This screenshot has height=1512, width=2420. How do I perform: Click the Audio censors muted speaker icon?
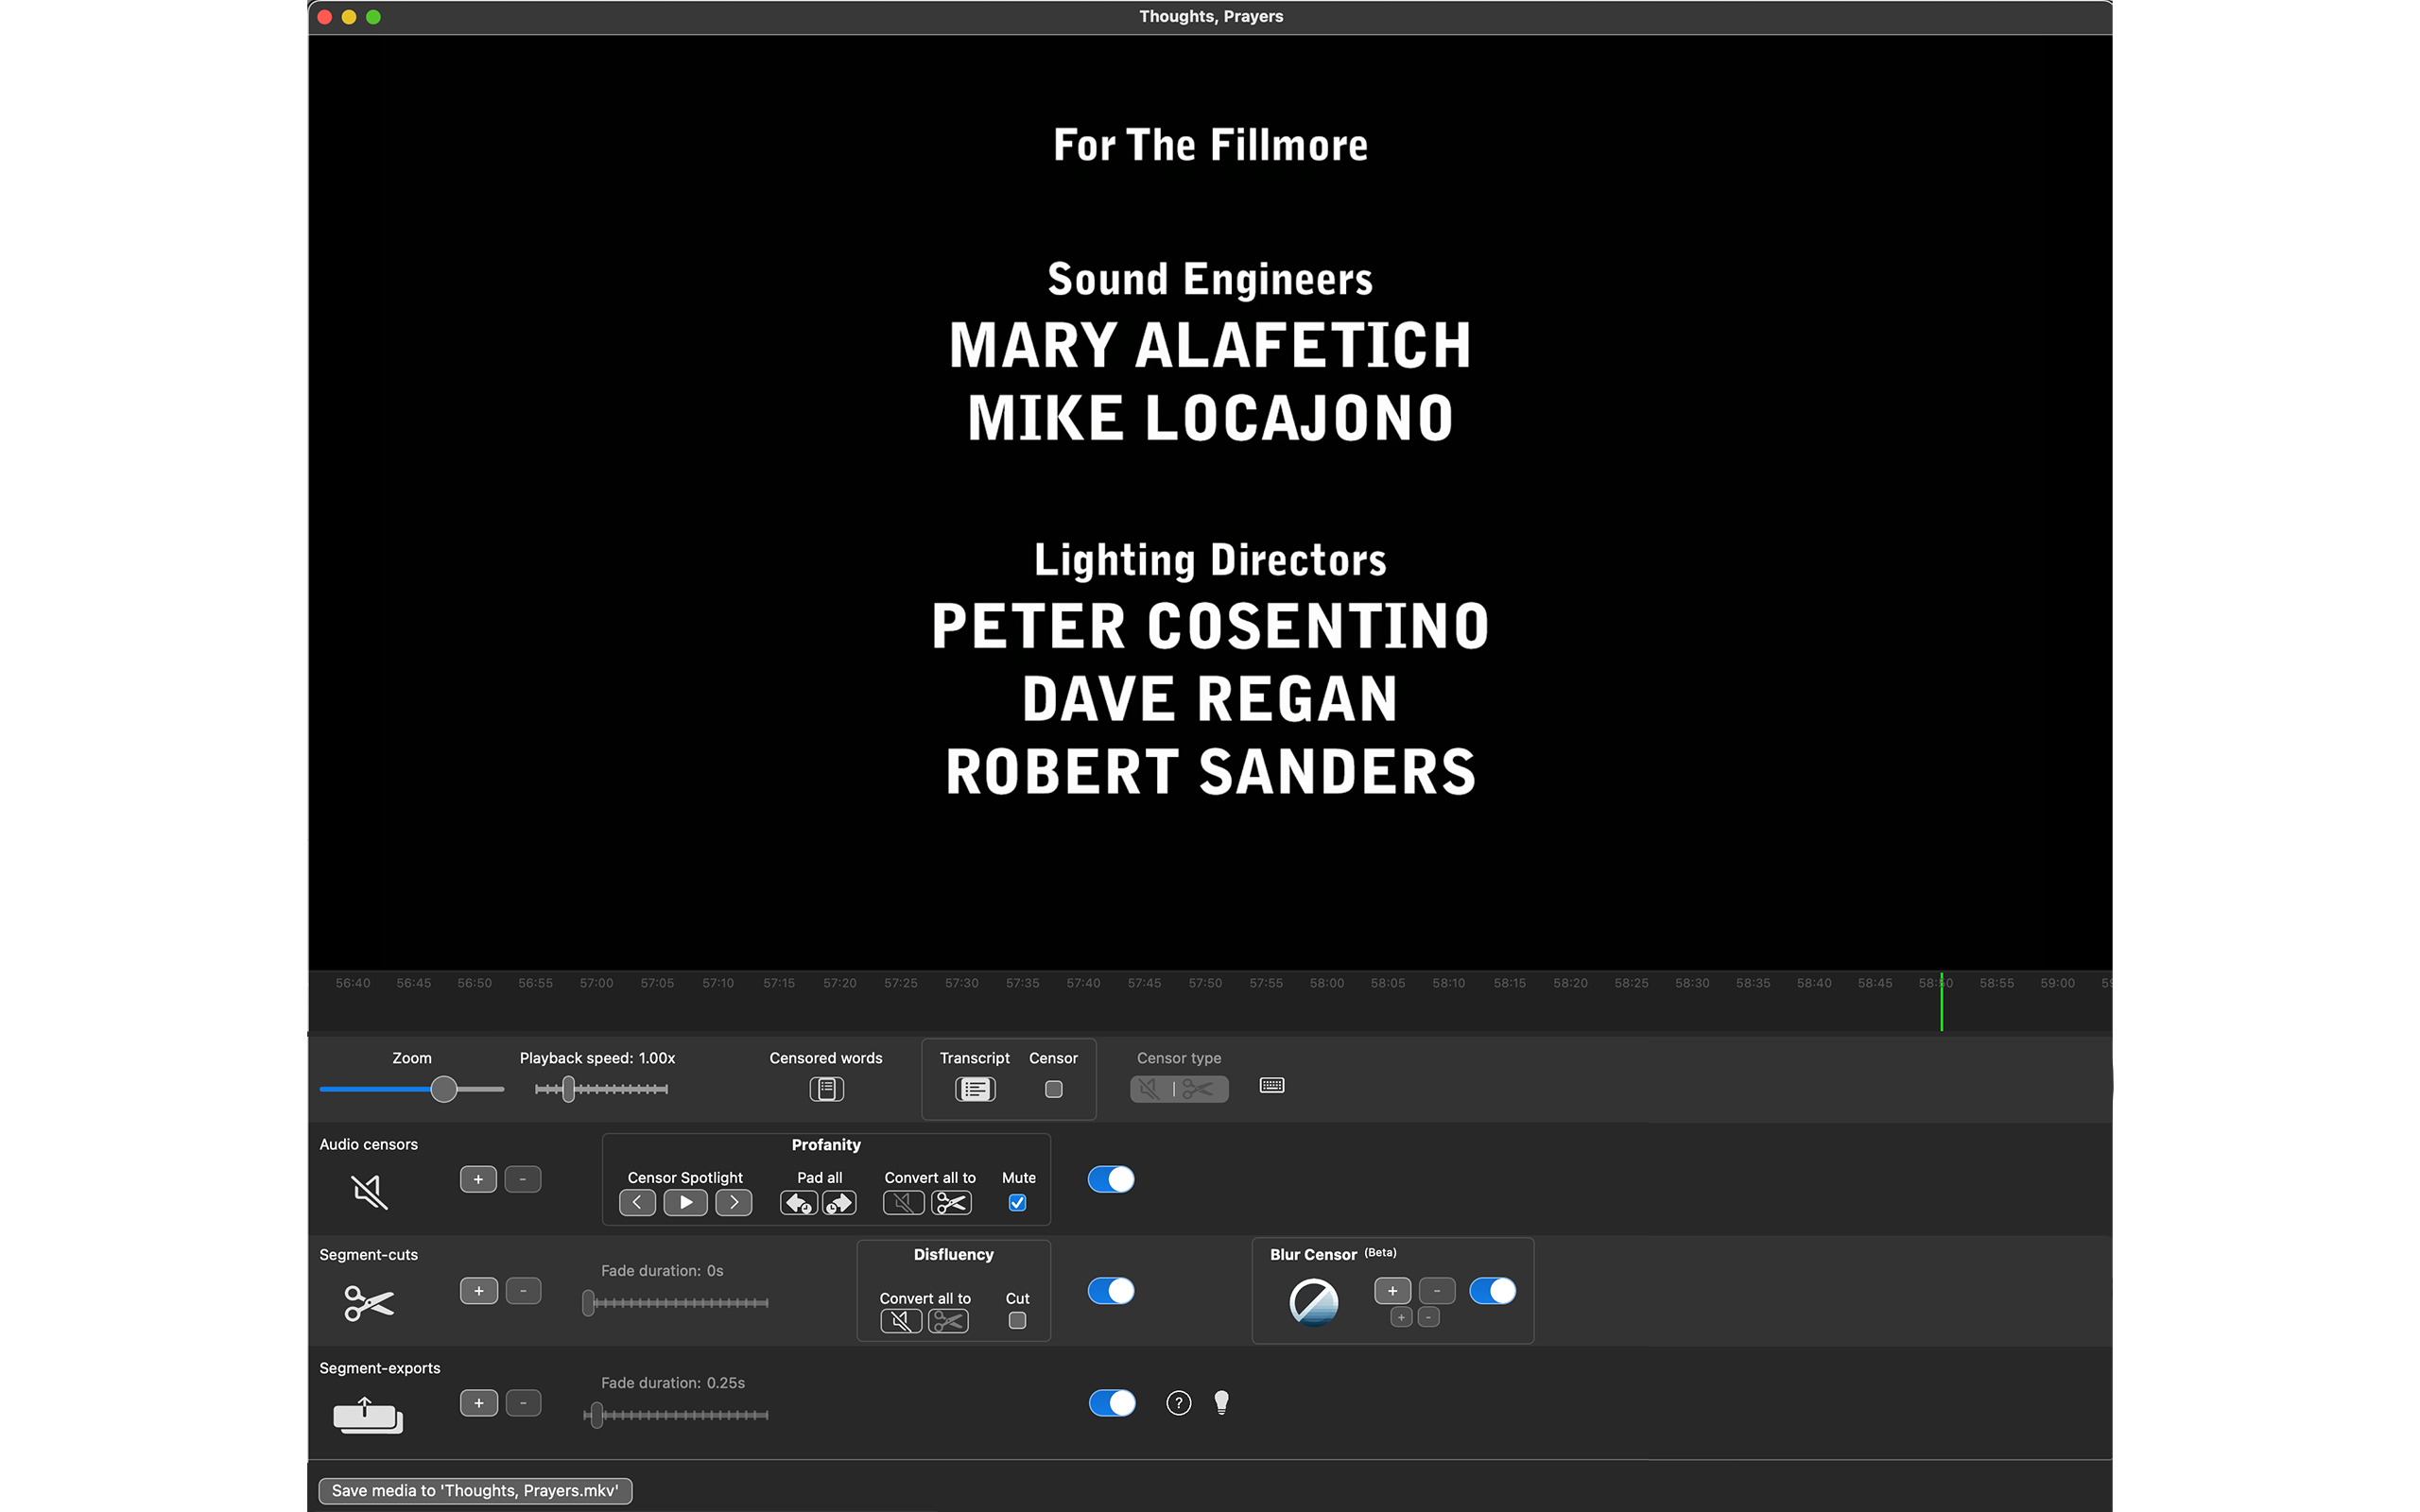coord(369,1191)
